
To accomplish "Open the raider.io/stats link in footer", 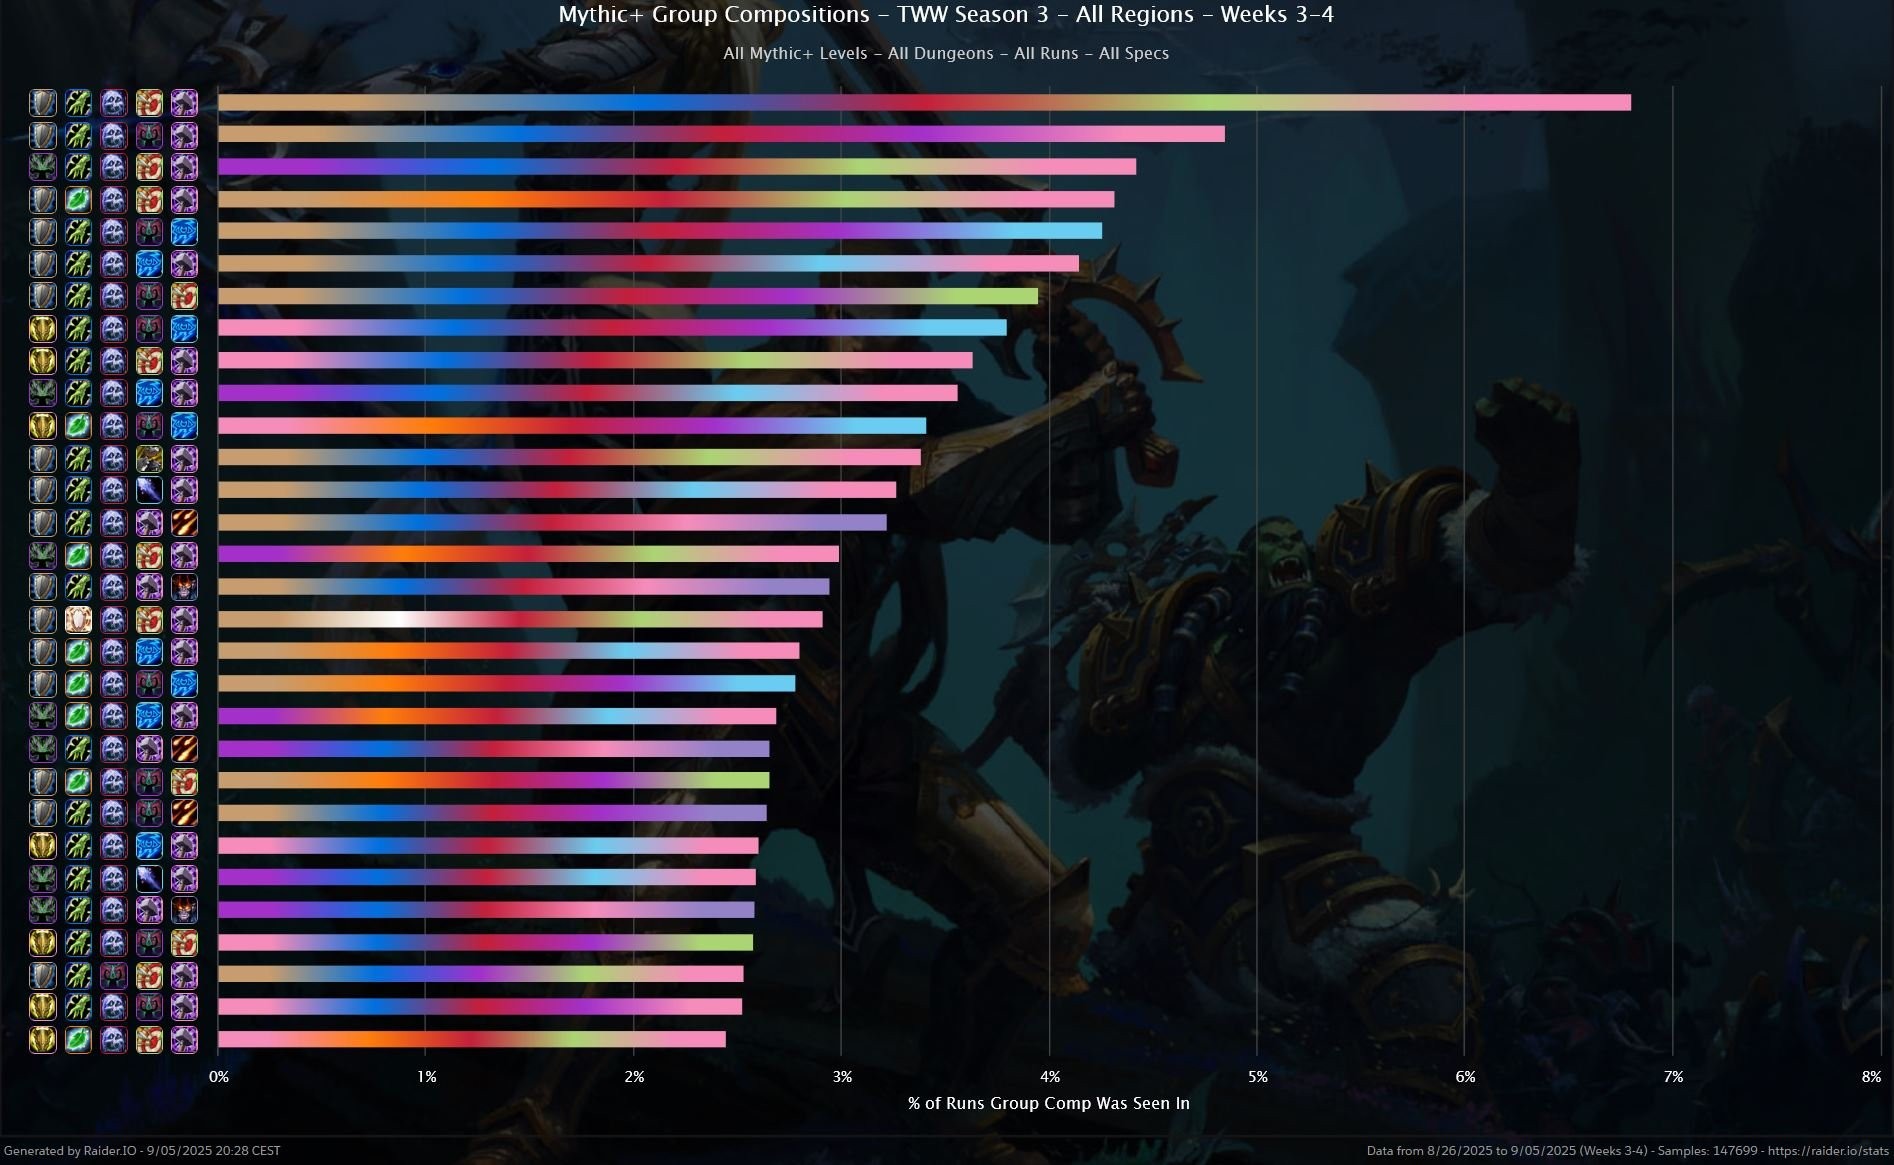I will 1828,1151.
